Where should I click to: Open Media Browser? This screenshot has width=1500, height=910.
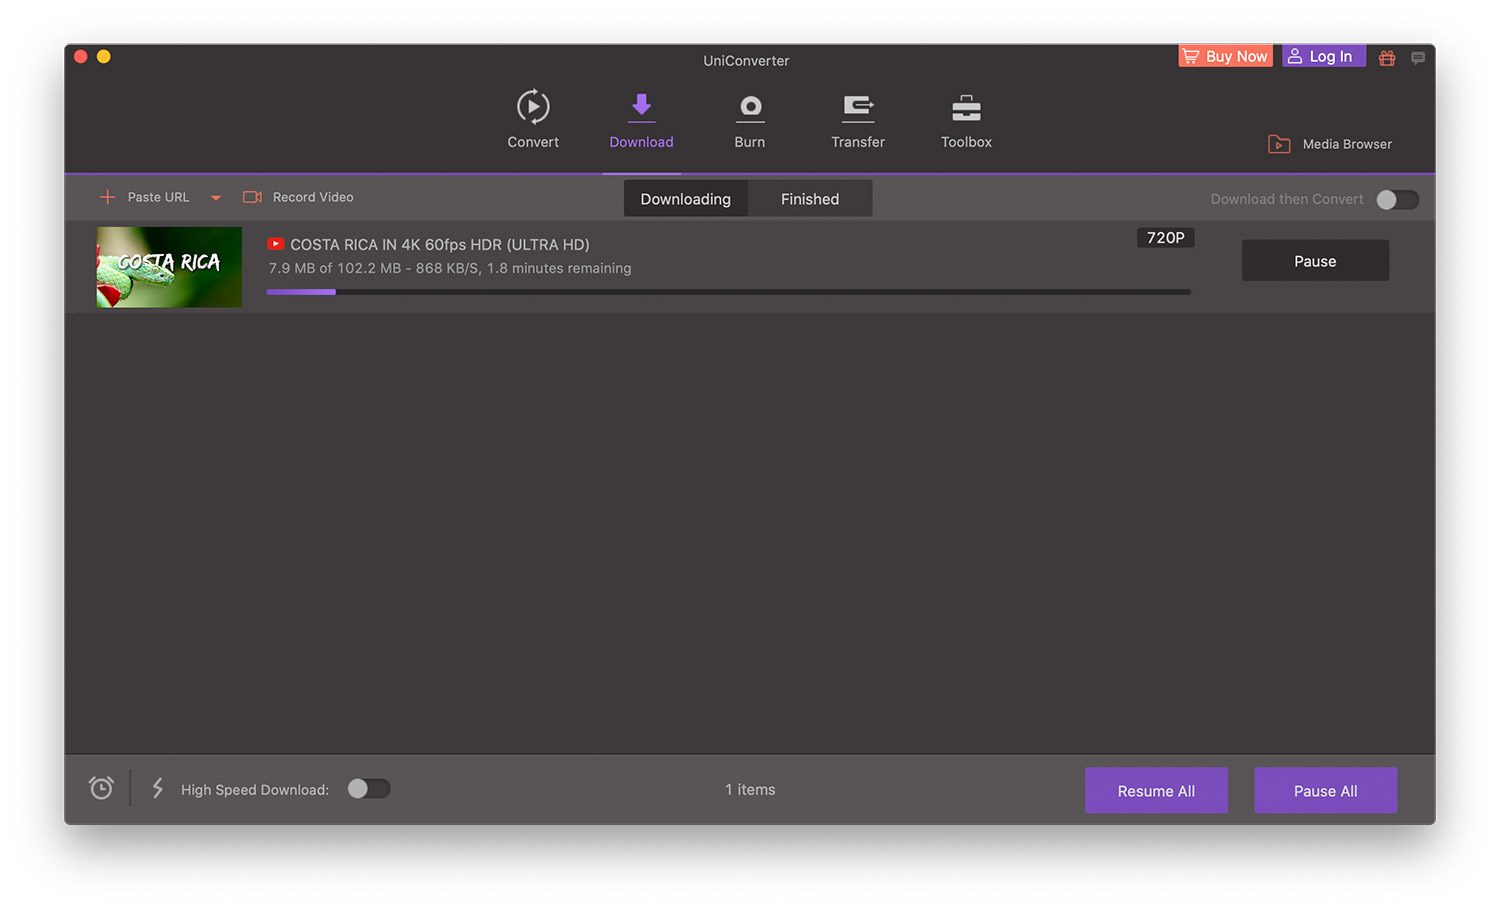click(1330, 144)
